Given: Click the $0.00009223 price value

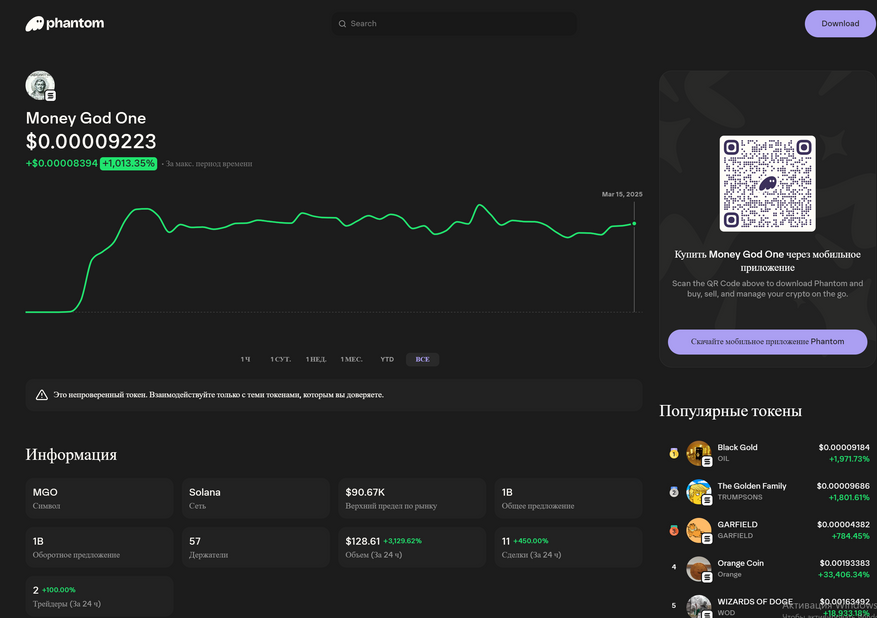Looking at the screenshot, I should (x=91, y=141).
